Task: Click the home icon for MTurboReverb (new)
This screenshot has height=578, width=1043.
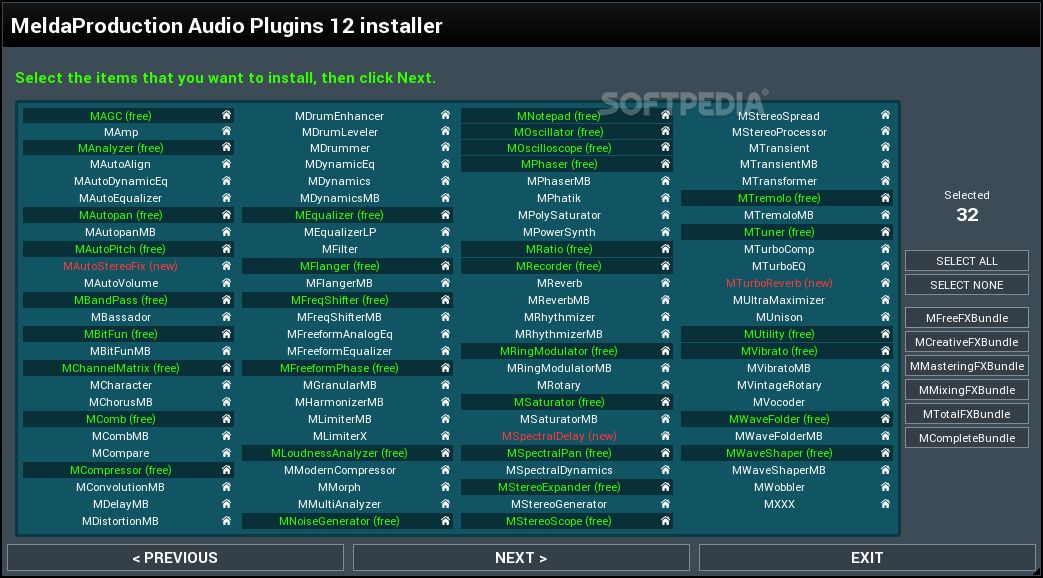Action: pos(885,283)
